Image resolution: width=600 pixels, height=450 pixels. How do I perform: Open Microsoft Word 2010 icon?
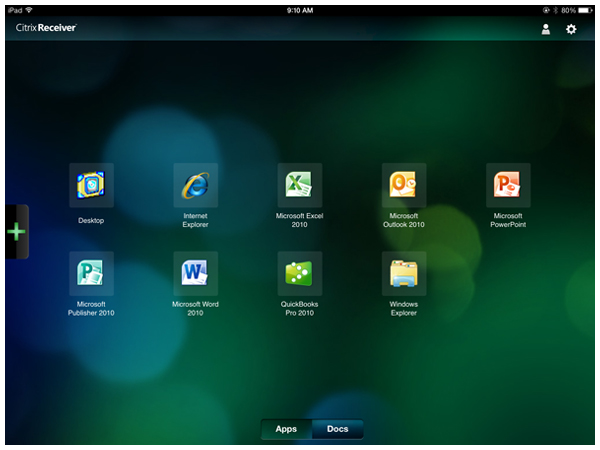coord(196,273)
